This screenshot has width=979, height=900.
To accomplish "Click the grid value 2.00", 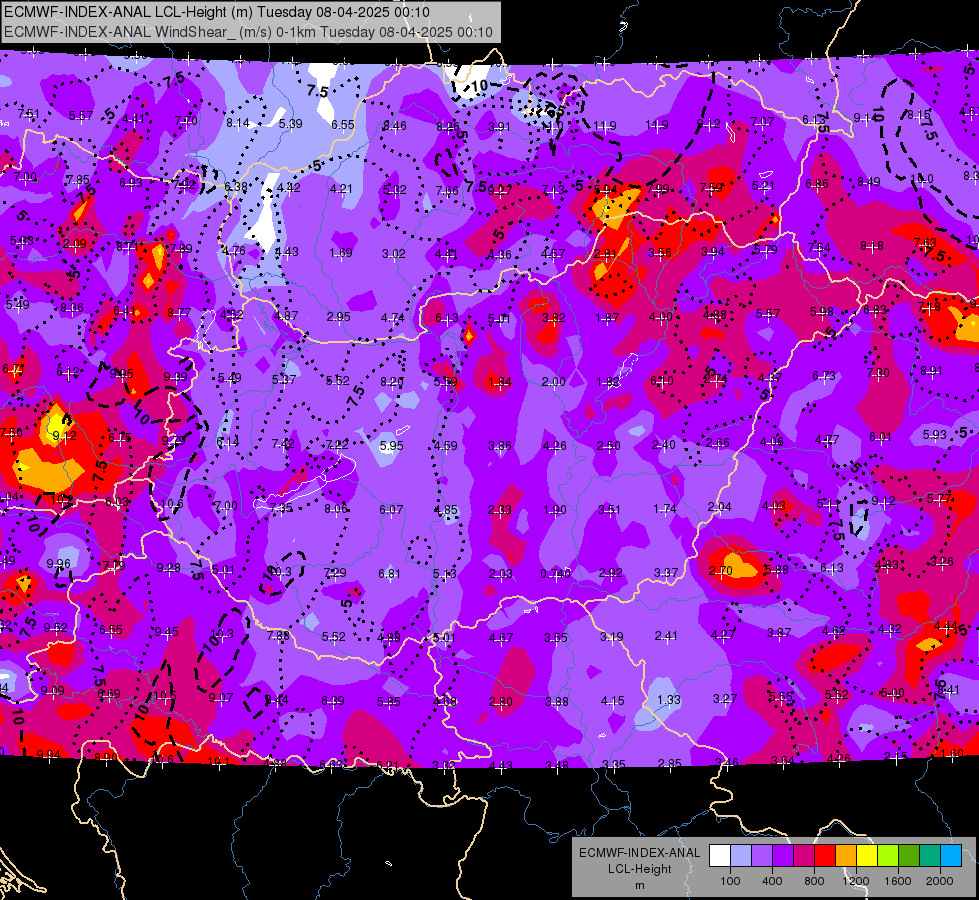I will (x=553, y=382).
